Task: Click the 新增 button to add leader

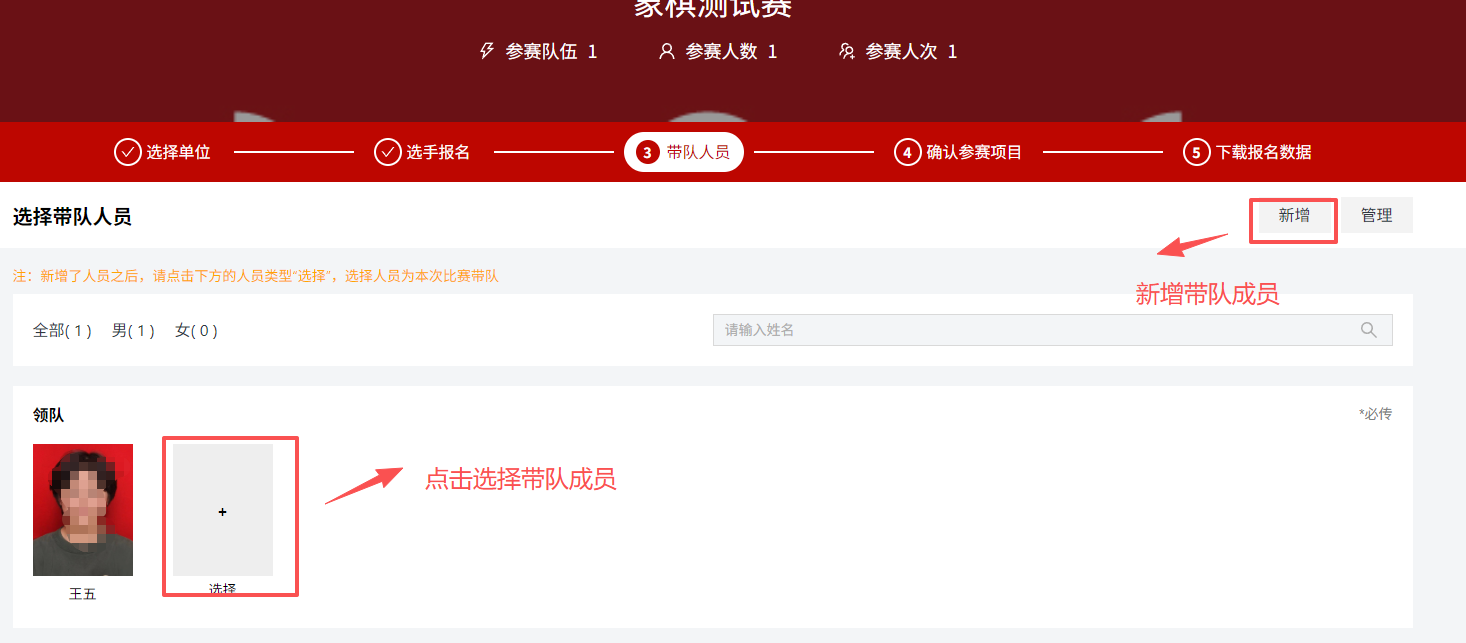Action: [1293, 214]
